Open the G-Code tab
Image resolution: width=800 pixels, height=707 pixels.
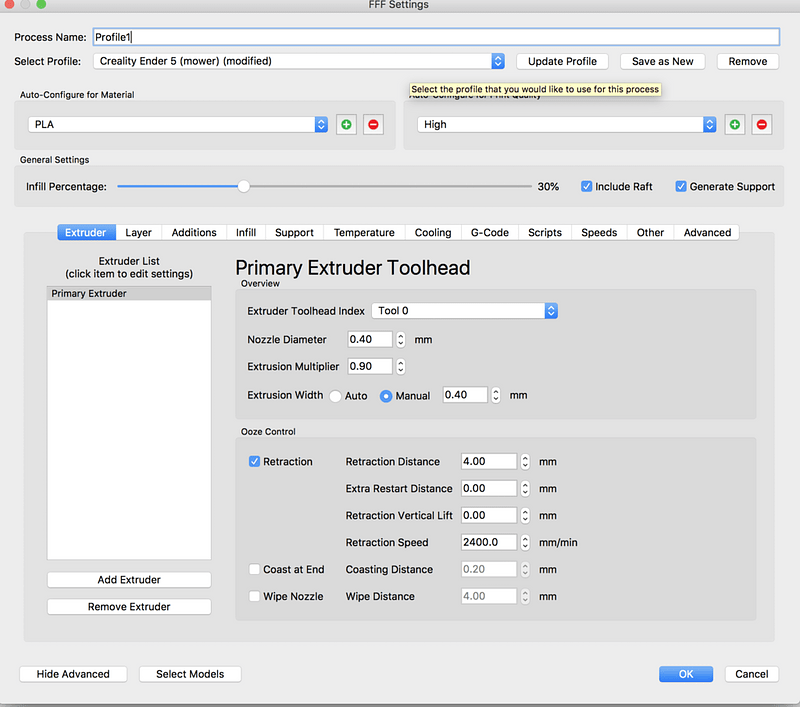(489, 232)
